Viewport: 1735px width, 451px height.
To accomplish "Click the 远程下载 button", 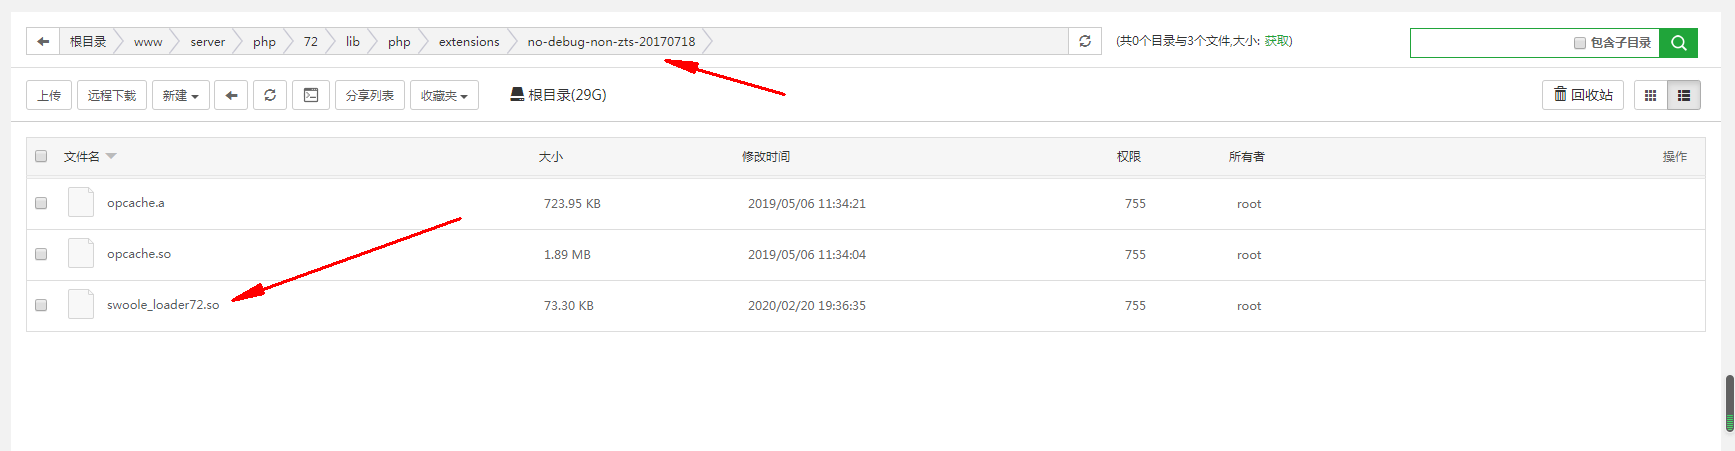I will click(112, 95).
